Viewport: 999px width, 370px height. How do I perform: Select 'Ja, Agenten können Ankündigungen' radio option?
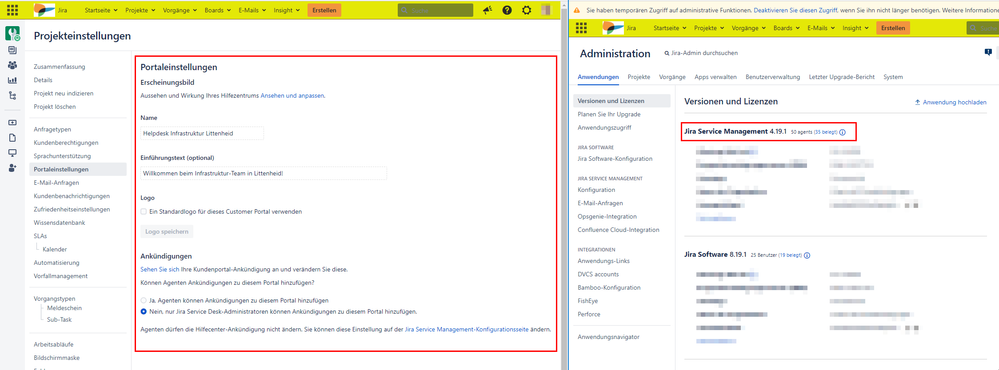coord(143,300)
